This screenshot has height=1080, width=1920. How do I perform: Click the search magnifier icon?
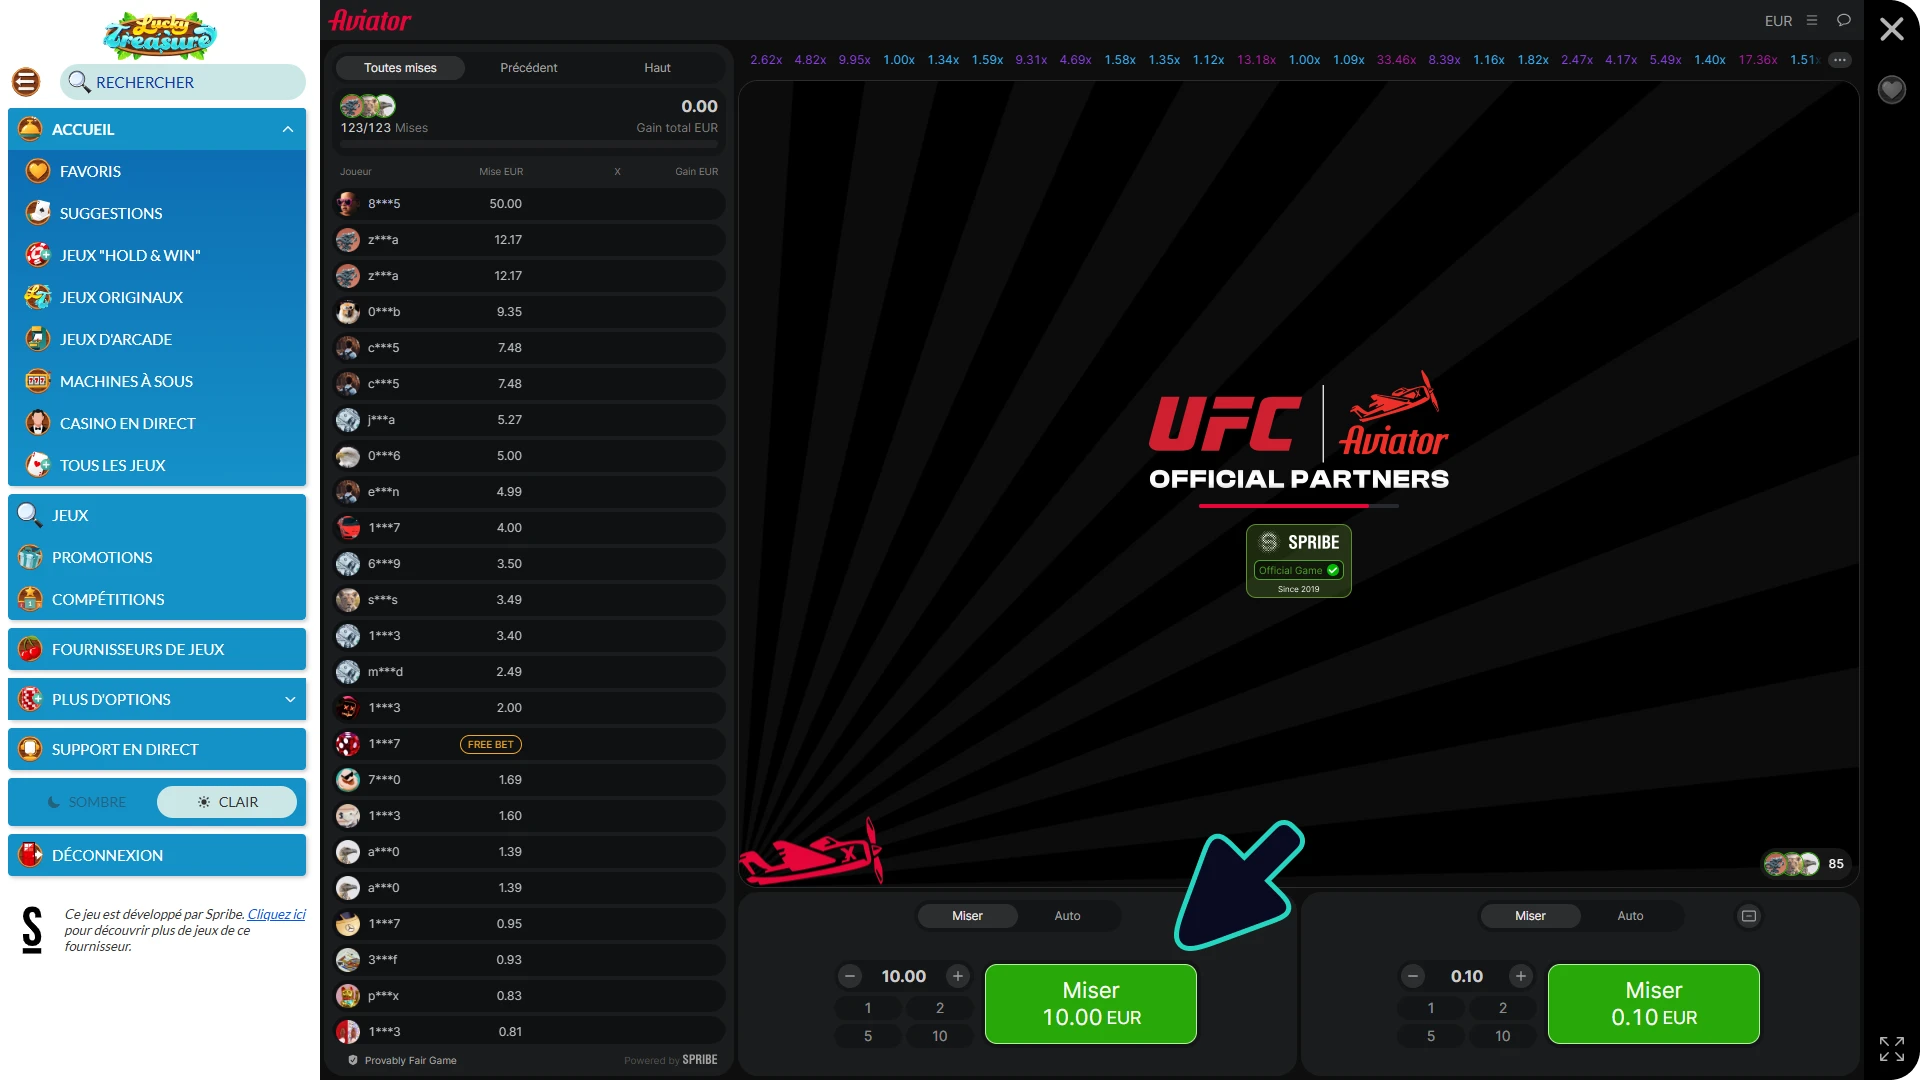coord(78,82)
